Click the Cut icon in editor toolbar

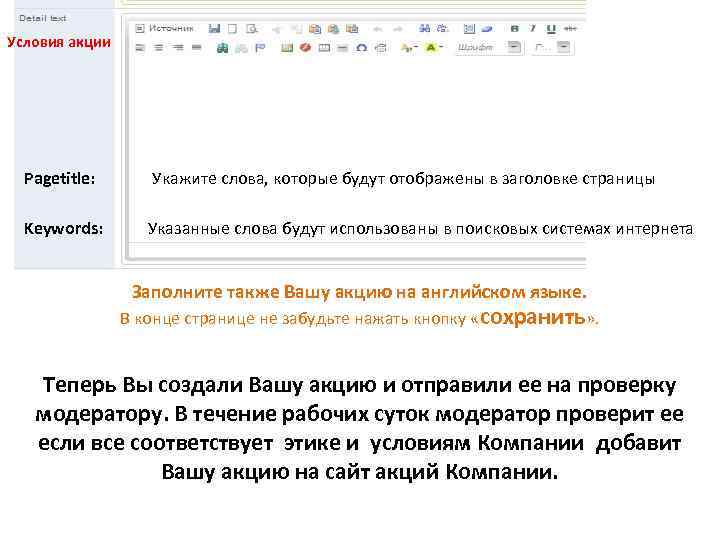coord(276,29)
